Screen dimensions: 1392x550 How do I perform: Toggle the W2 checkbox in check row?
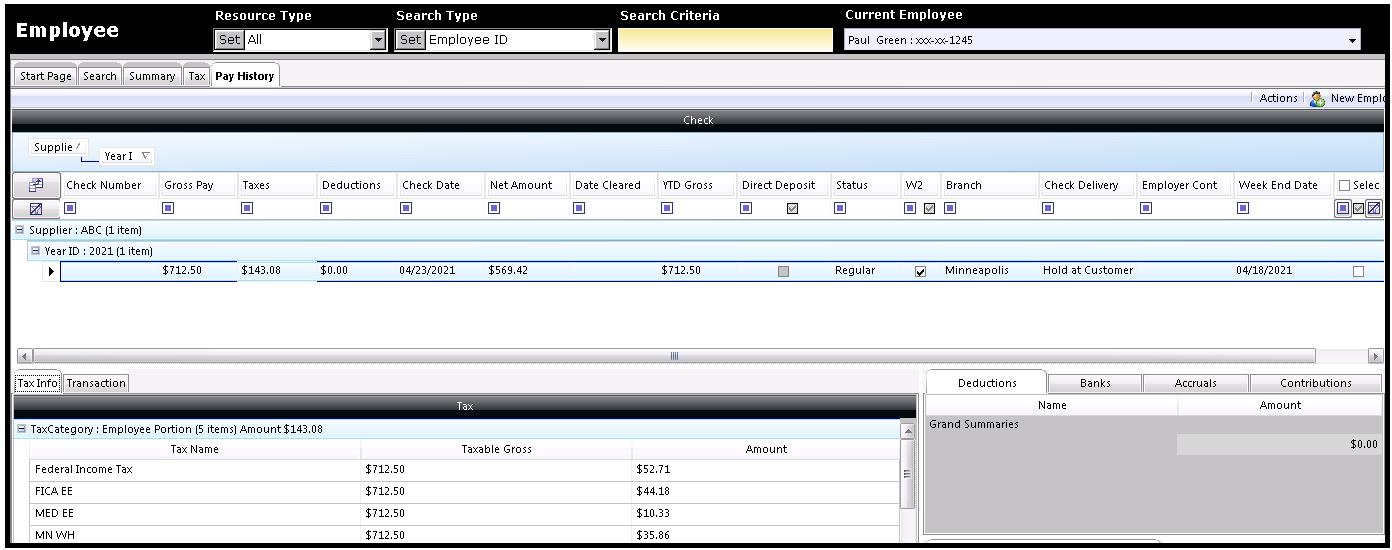coord(920,271)
